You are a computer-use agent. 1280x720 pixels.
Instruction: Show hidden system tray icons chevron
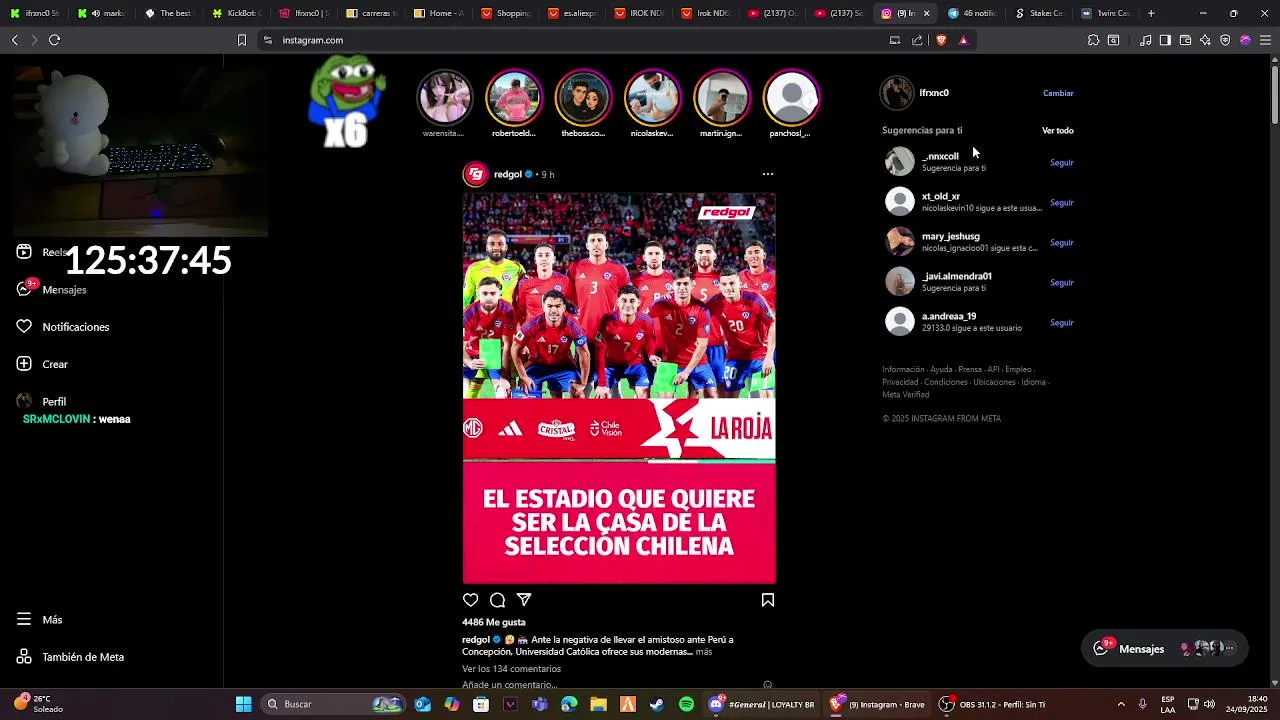pyautogui.click(x=1121, y=704)
